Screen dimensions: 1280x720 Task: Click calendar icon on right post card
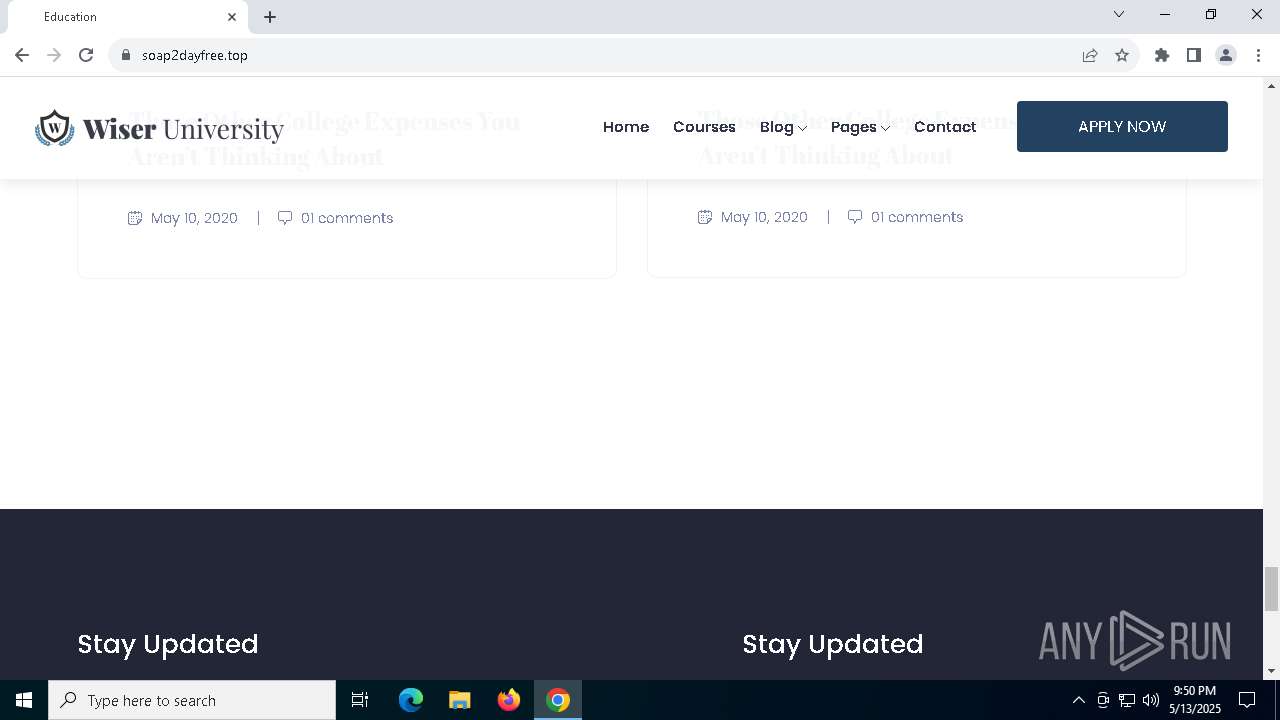click(705, 217)
